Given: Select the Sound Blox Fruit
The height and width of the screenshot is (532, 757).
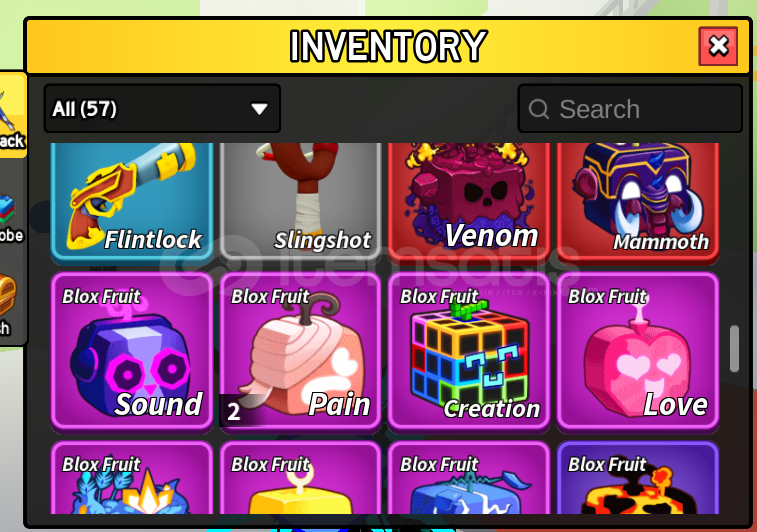Looking at the screenshot, I should tap(132, 350).
